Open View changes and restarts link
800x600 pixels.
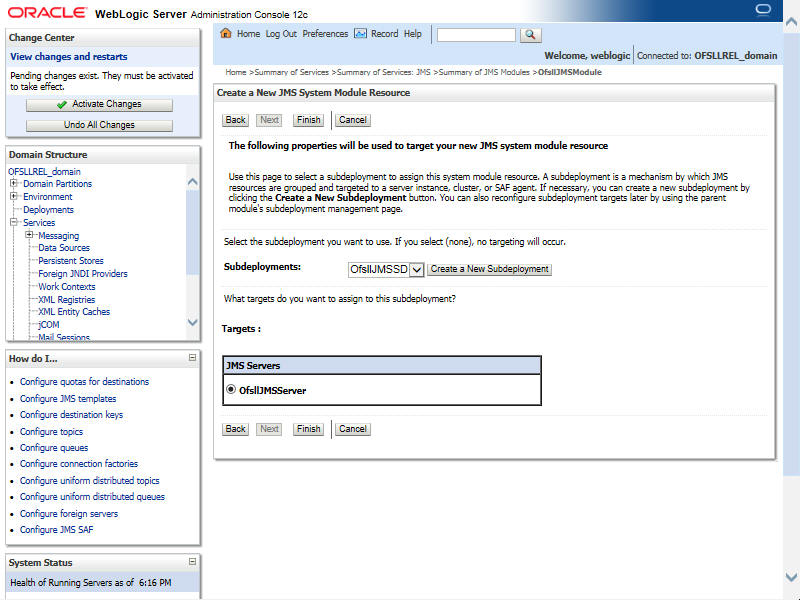click(x=69, y=57)
